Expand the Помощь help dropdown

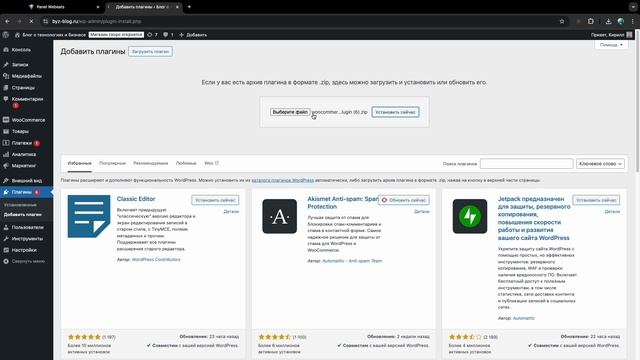coord(611,45)
